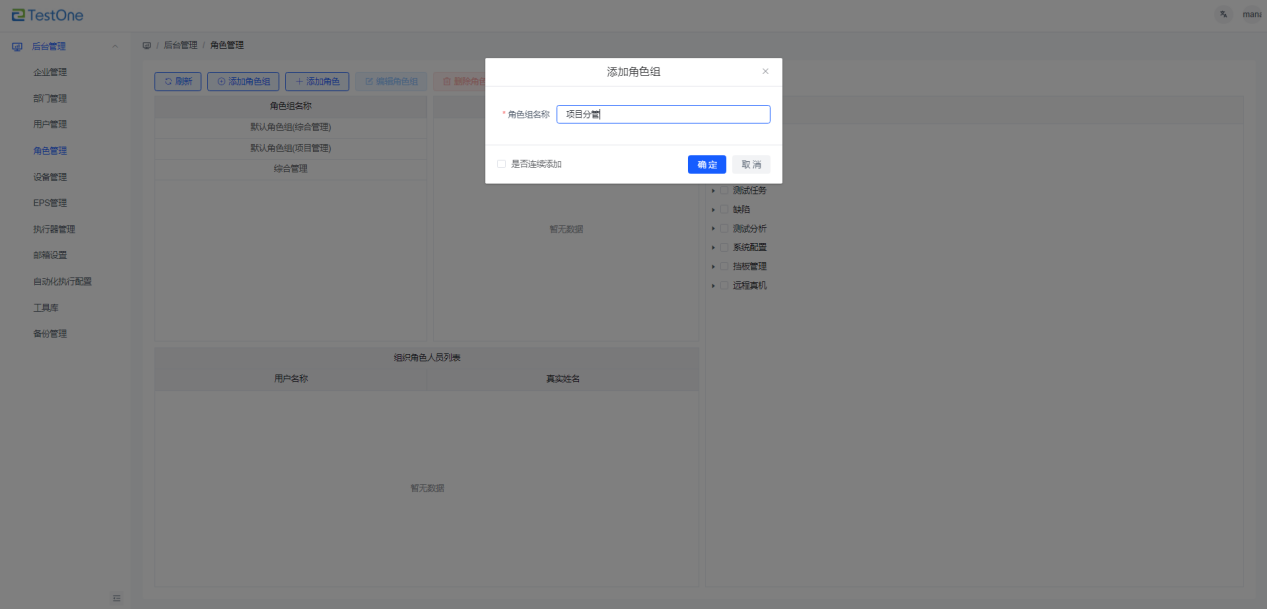
Task: Open 用户管理 in the sidebar
Action: 50,124
